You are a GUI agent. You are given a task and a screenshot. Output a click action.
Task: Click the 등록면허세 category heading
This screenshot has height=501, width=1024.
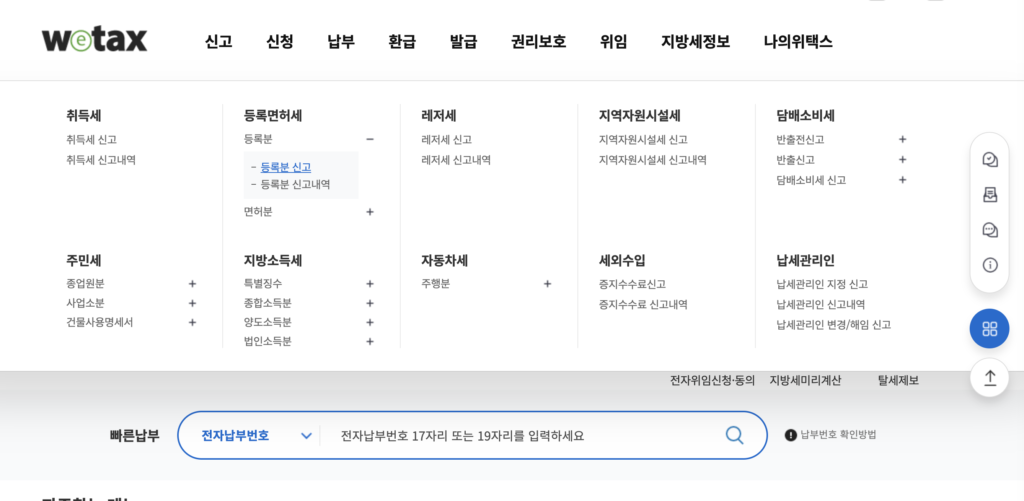coord(273,116)
